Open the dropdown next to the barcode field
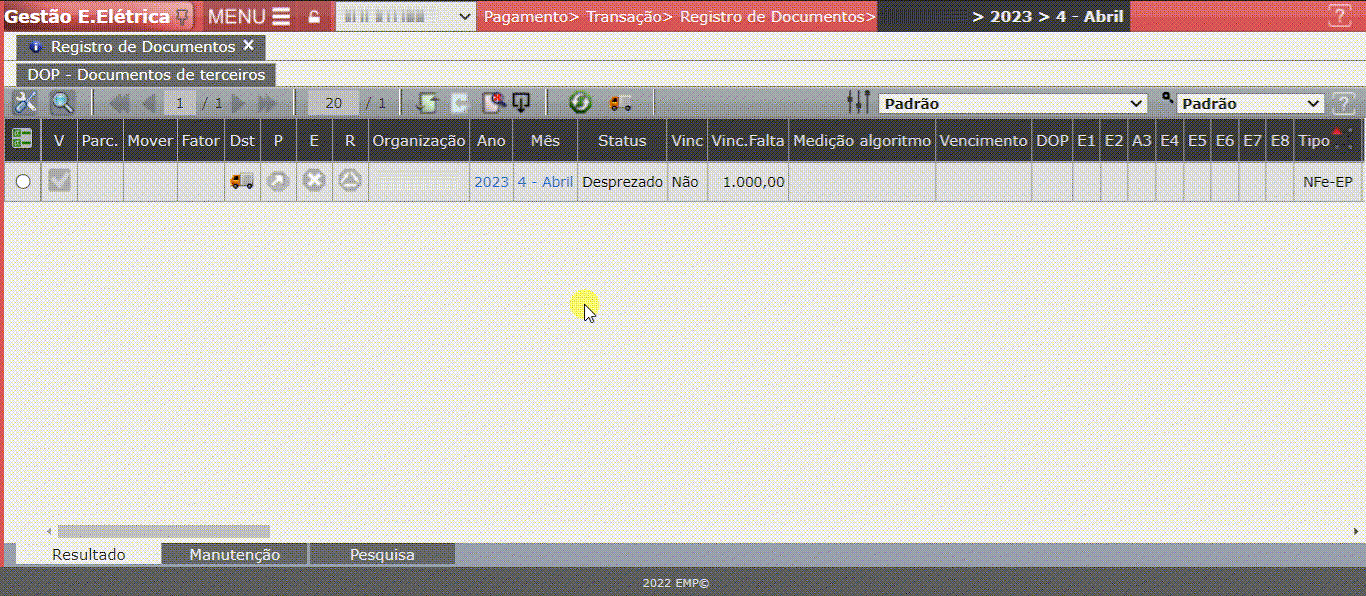 [462, 16]
